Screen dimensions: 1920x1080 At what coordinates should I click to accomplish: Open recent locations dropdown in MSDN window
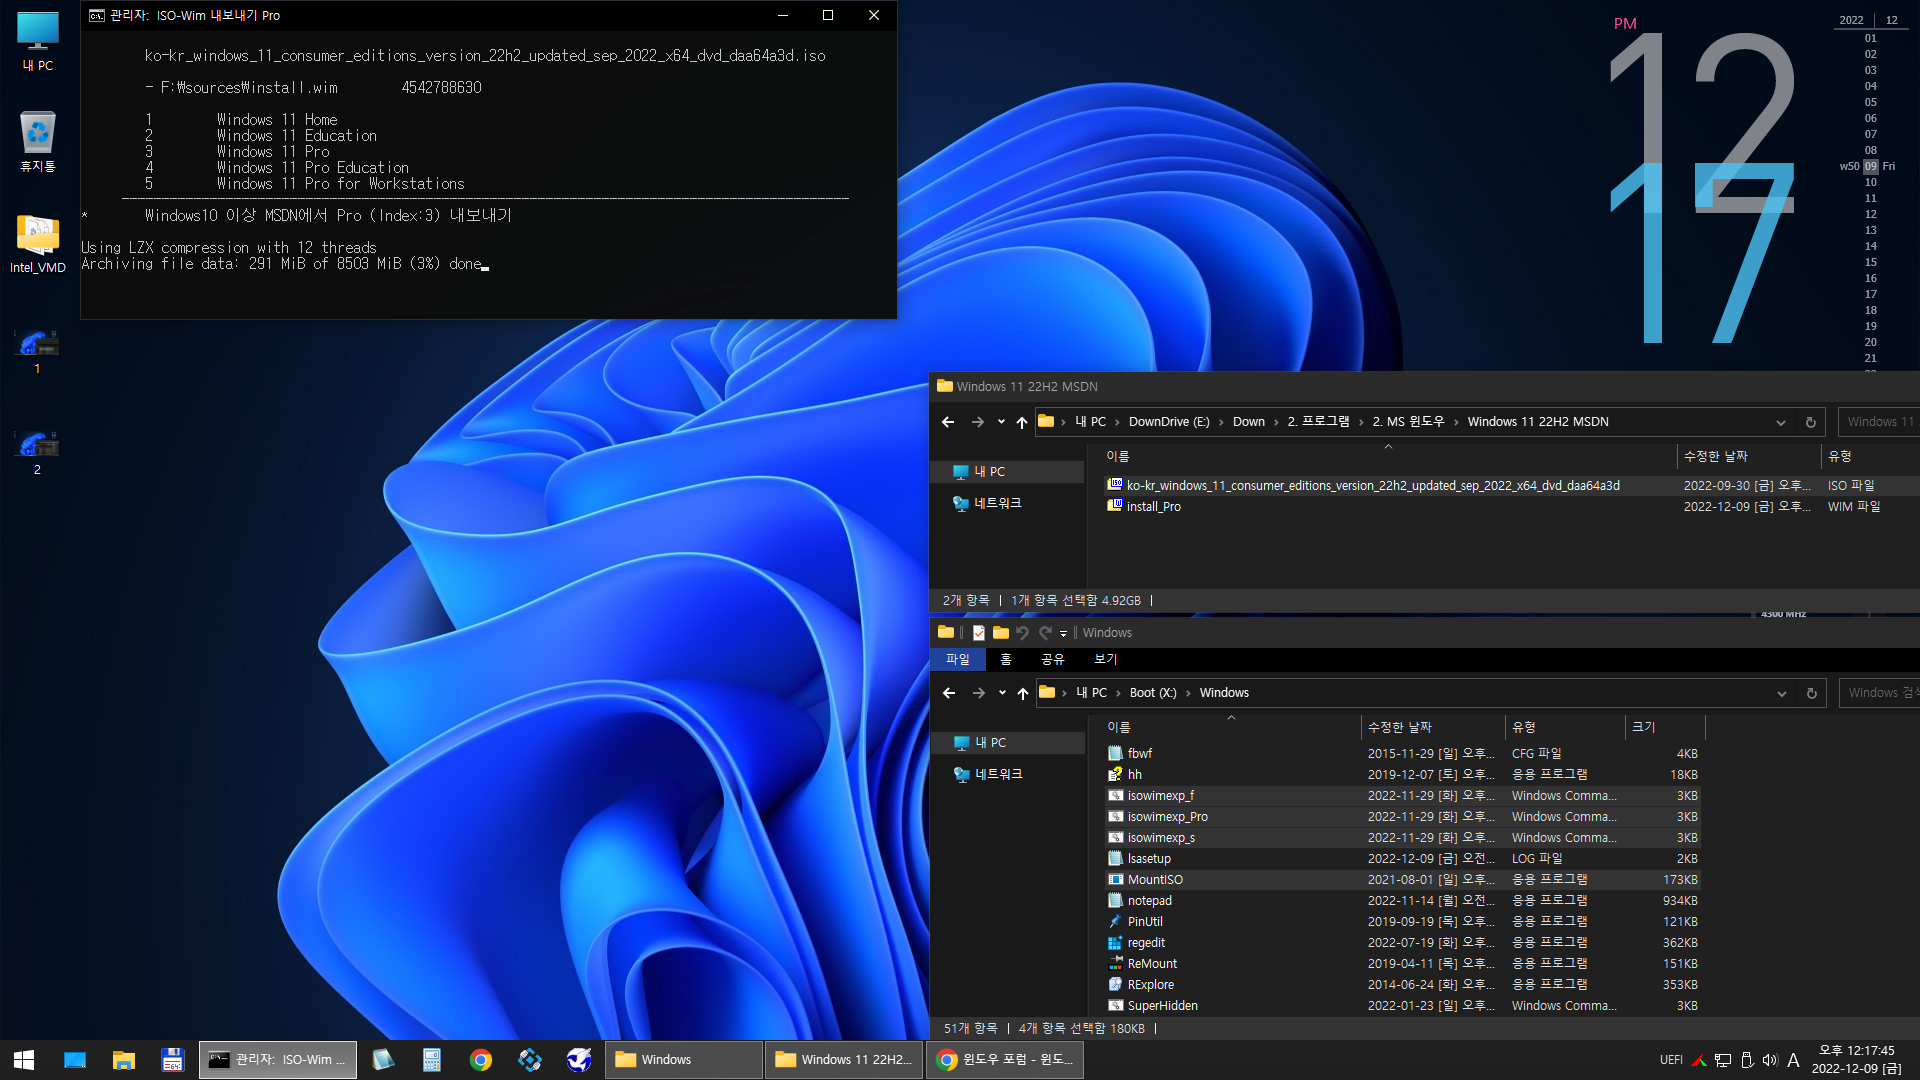[1001, 422]
